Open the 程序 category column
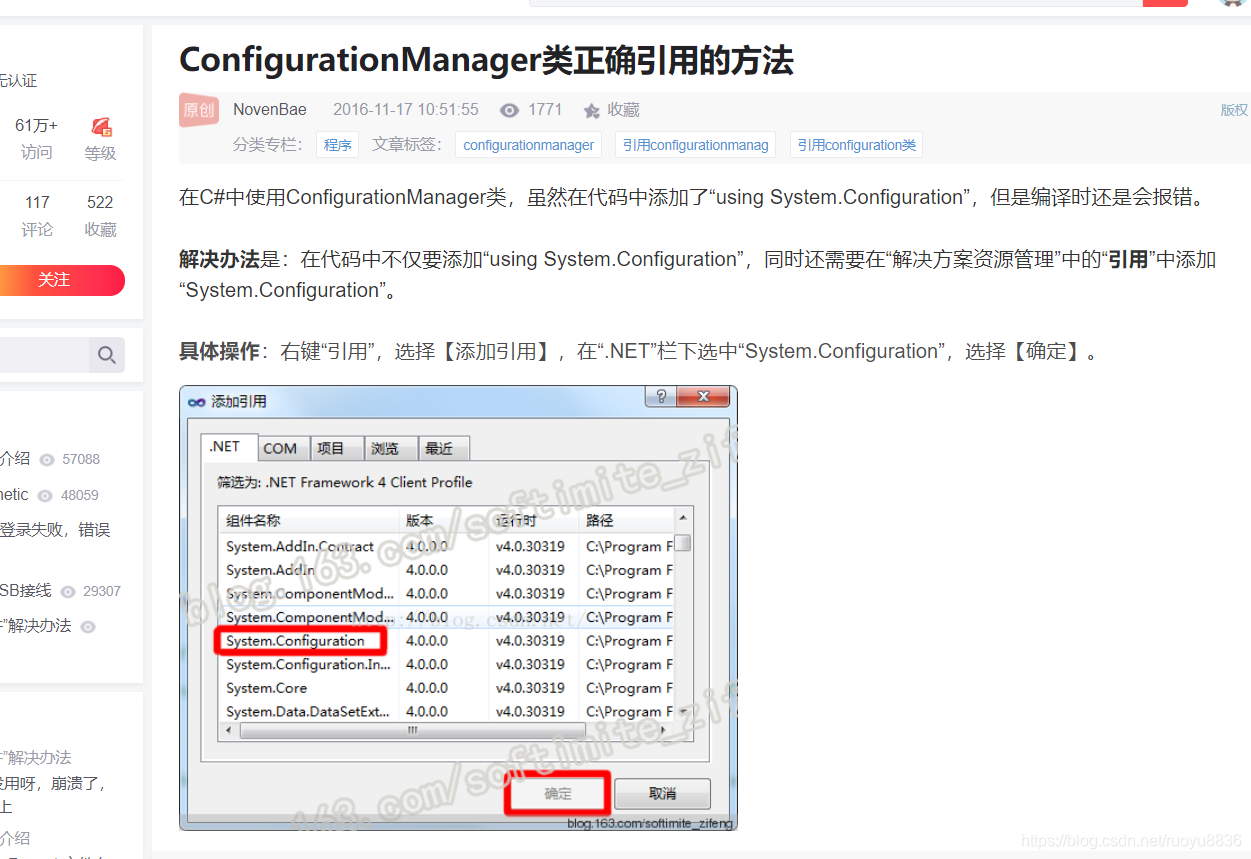Screen dimensions: 1251x859 [337, 144]
